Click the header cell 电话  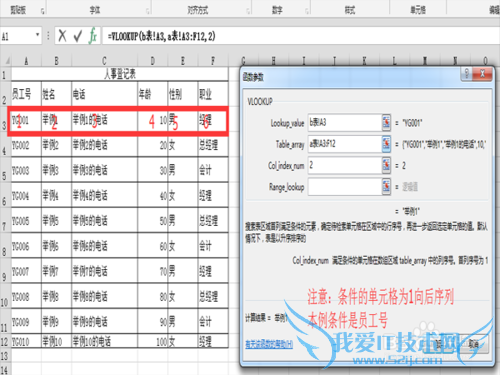[x=104, y=94]
